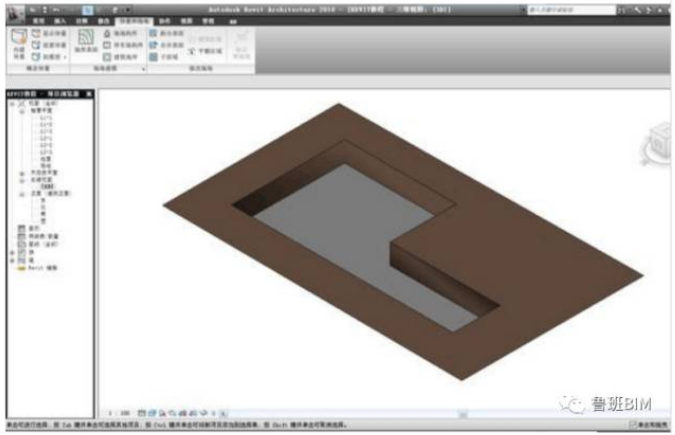This screenshot has height=435, width=675.
Task: Open the Revit application menu button
Action: point(16,13)
